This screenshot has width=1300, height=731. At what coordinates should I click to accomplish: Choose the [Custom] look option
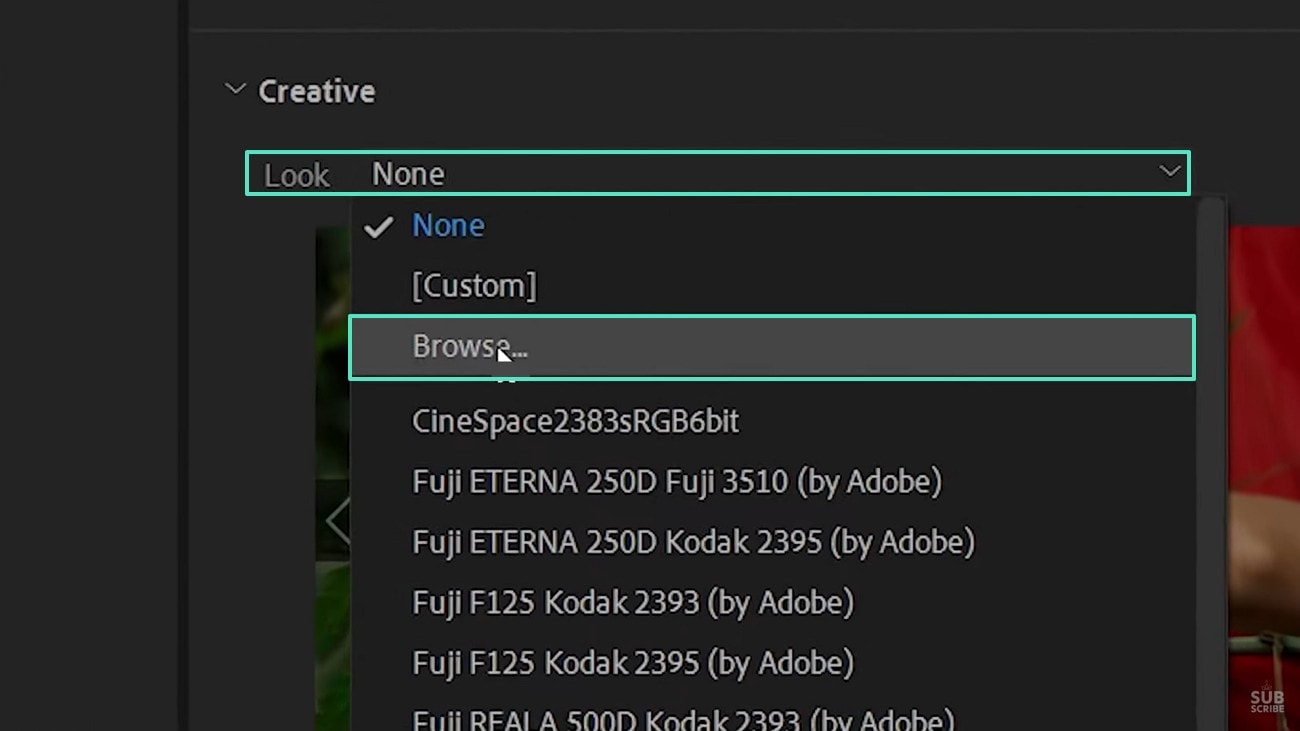474,286
